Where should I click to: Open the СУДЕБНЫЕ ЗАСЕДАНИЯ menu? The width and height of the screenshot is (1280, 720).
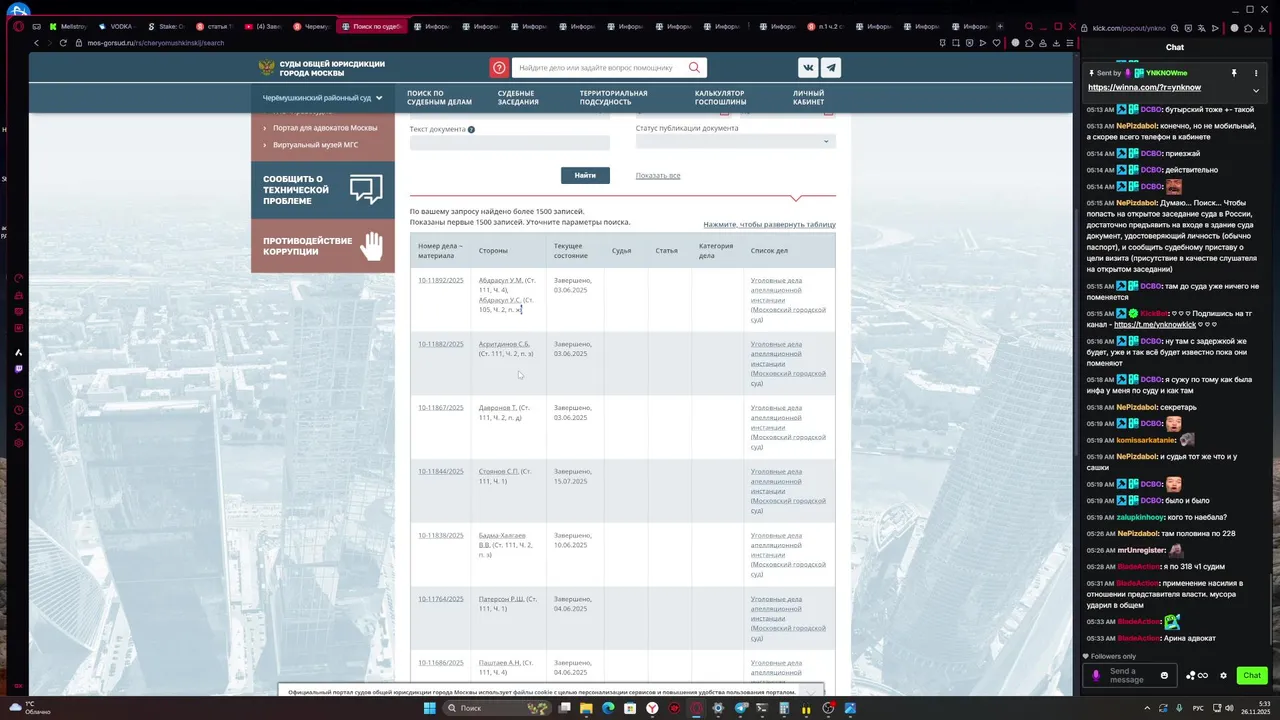coord(518,98)
